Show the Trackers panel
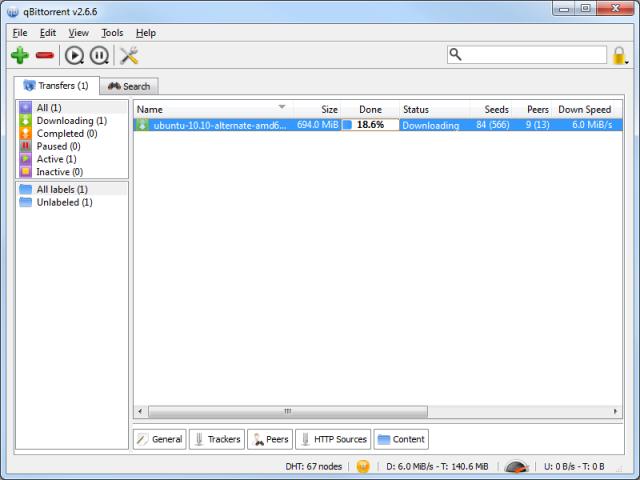640x480 pixels. (216, 439)
